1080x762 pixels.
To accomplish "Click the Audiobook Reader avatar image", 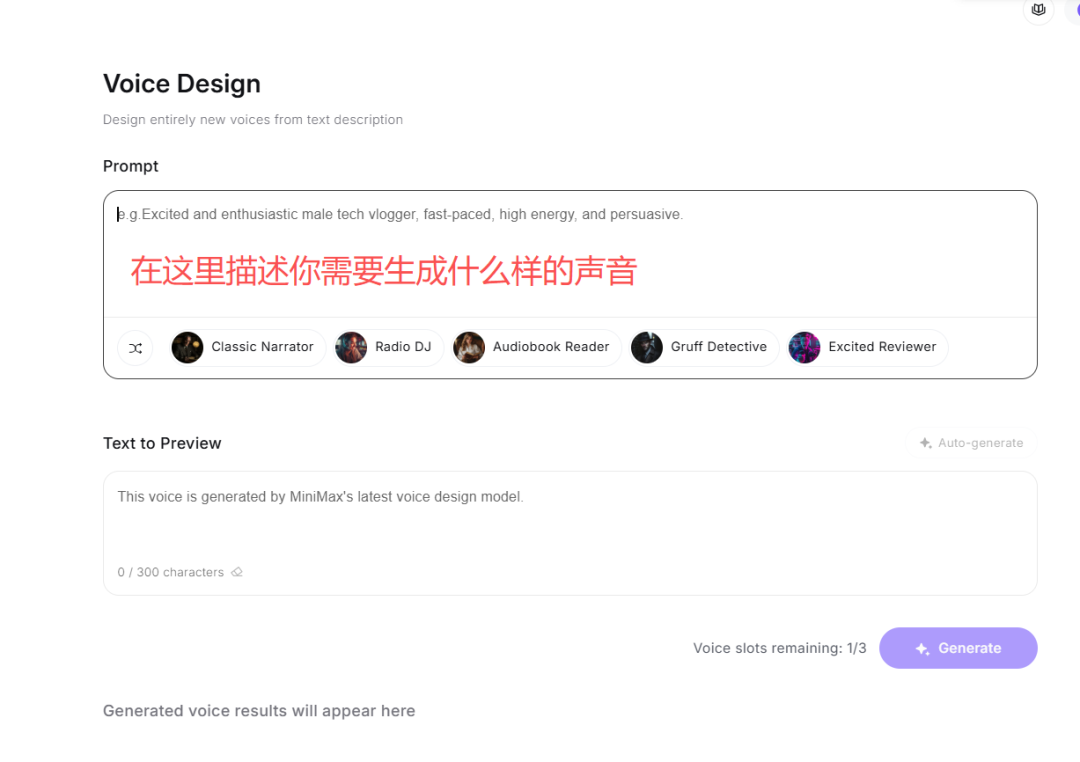I will point(469,347).
